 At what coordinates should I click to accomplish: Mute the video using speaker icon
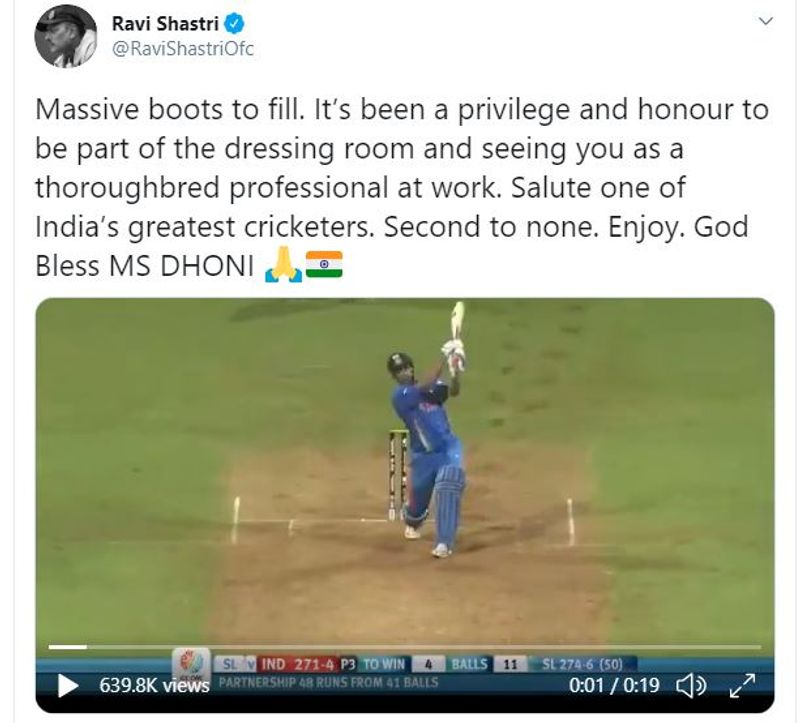[691, 686]
